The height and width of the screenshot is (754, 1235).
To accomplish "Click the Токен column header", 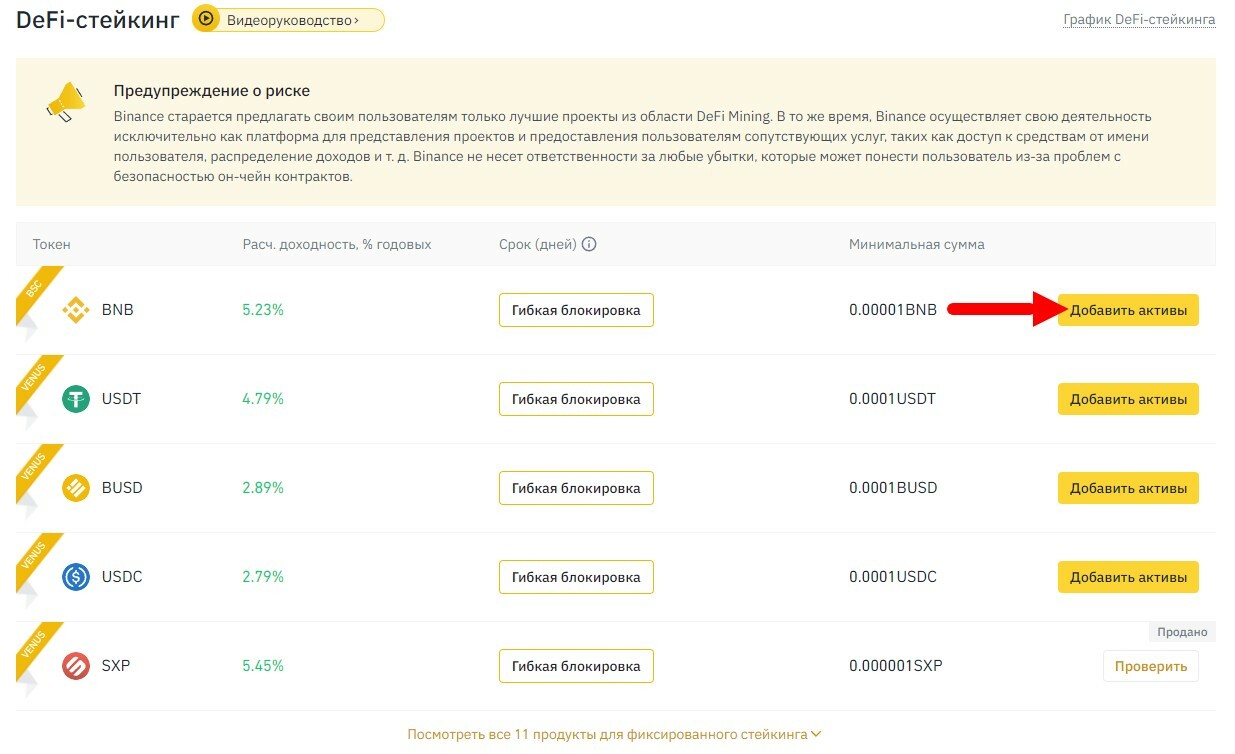I will 52,244.
